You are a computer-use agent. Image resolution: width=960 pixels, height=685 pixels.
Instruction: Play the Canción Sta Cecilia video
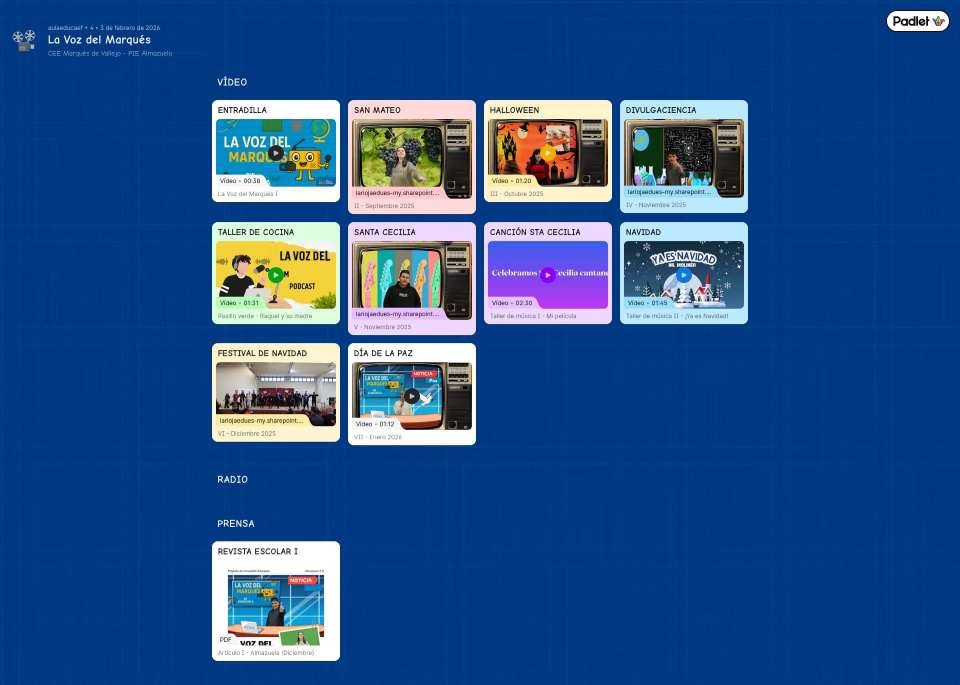[x=547, y=275]
